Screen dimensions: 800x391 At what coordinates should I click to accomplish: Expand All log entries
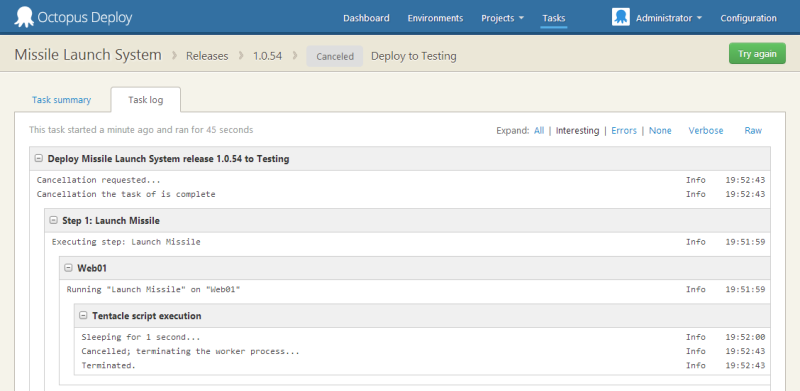click(539, 131)
